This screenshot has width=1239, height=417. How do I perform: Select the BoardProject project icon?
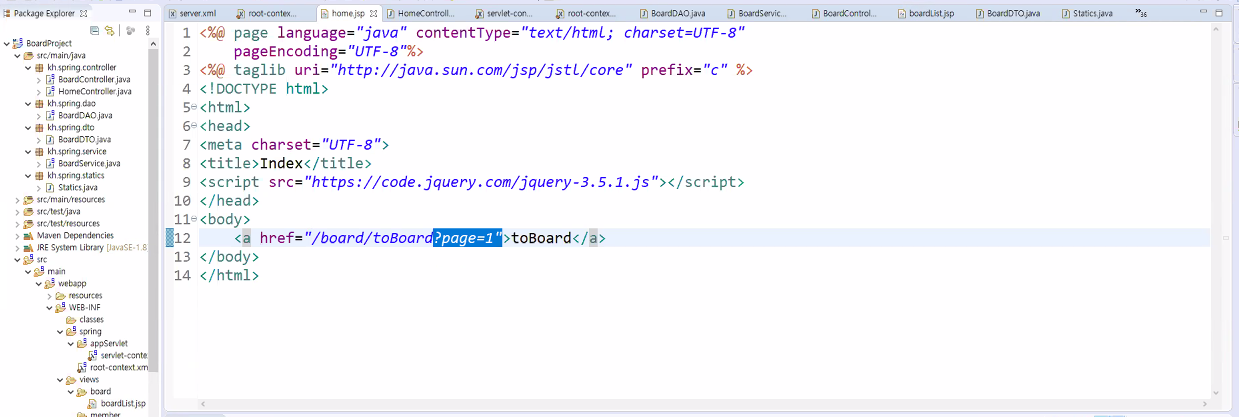point(19,43)
